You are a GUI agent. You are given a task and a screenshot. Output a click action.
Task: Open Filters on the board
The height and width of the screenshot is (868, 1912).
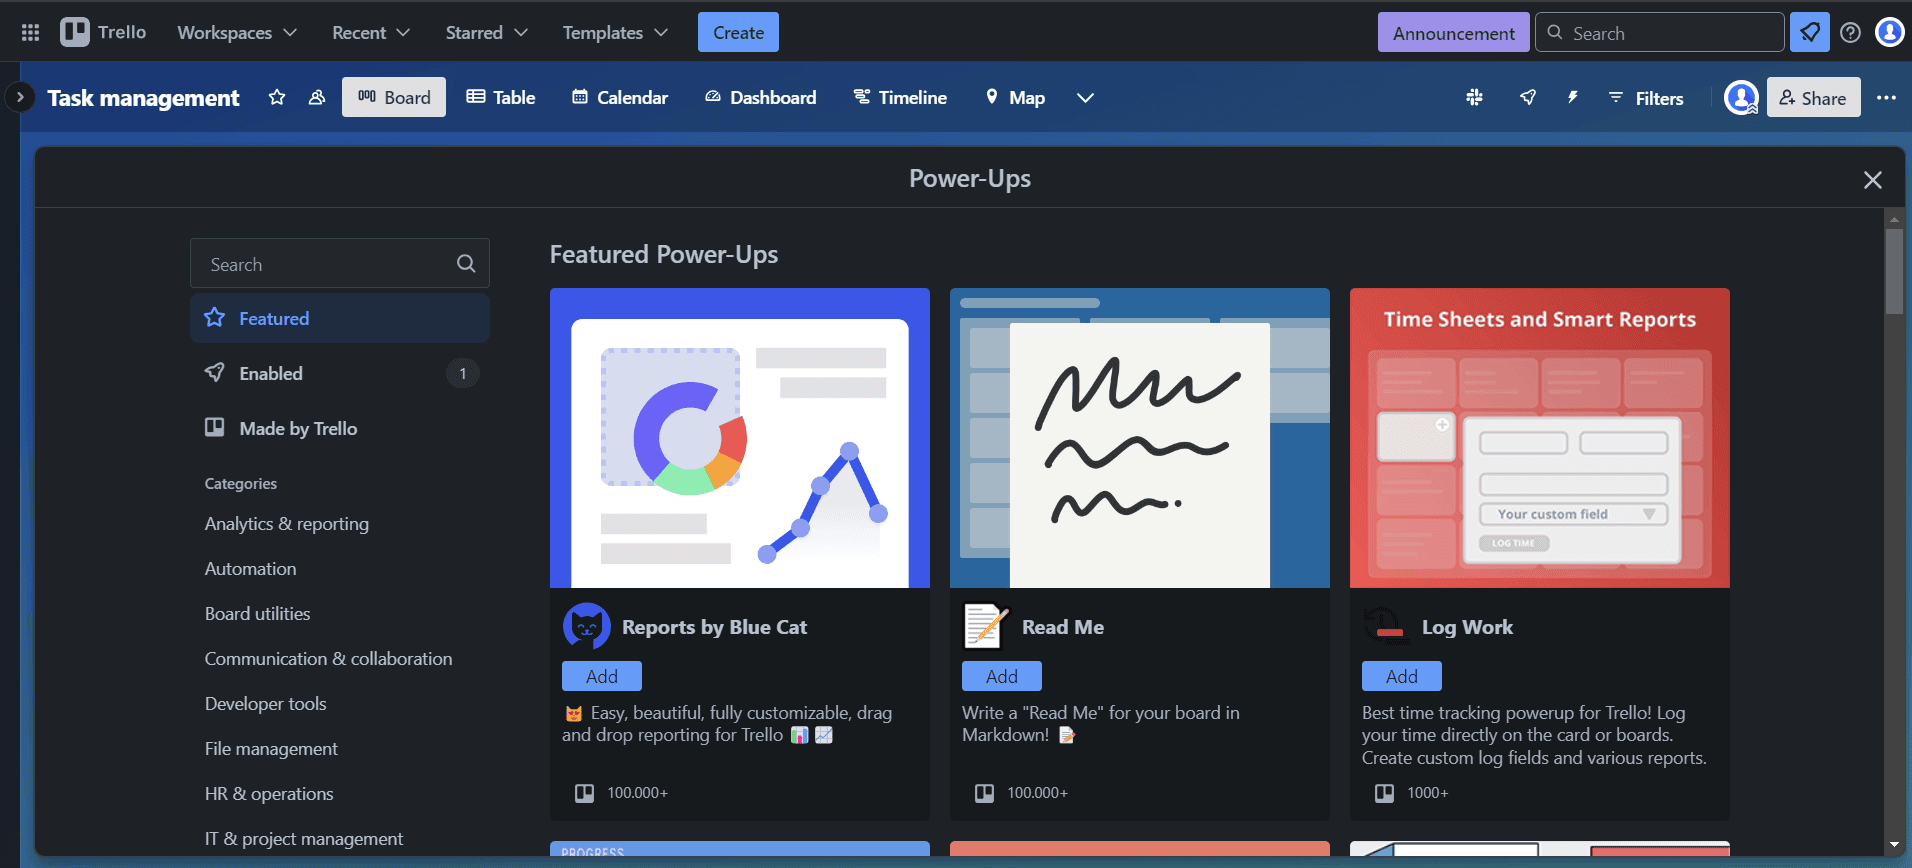1646,98
